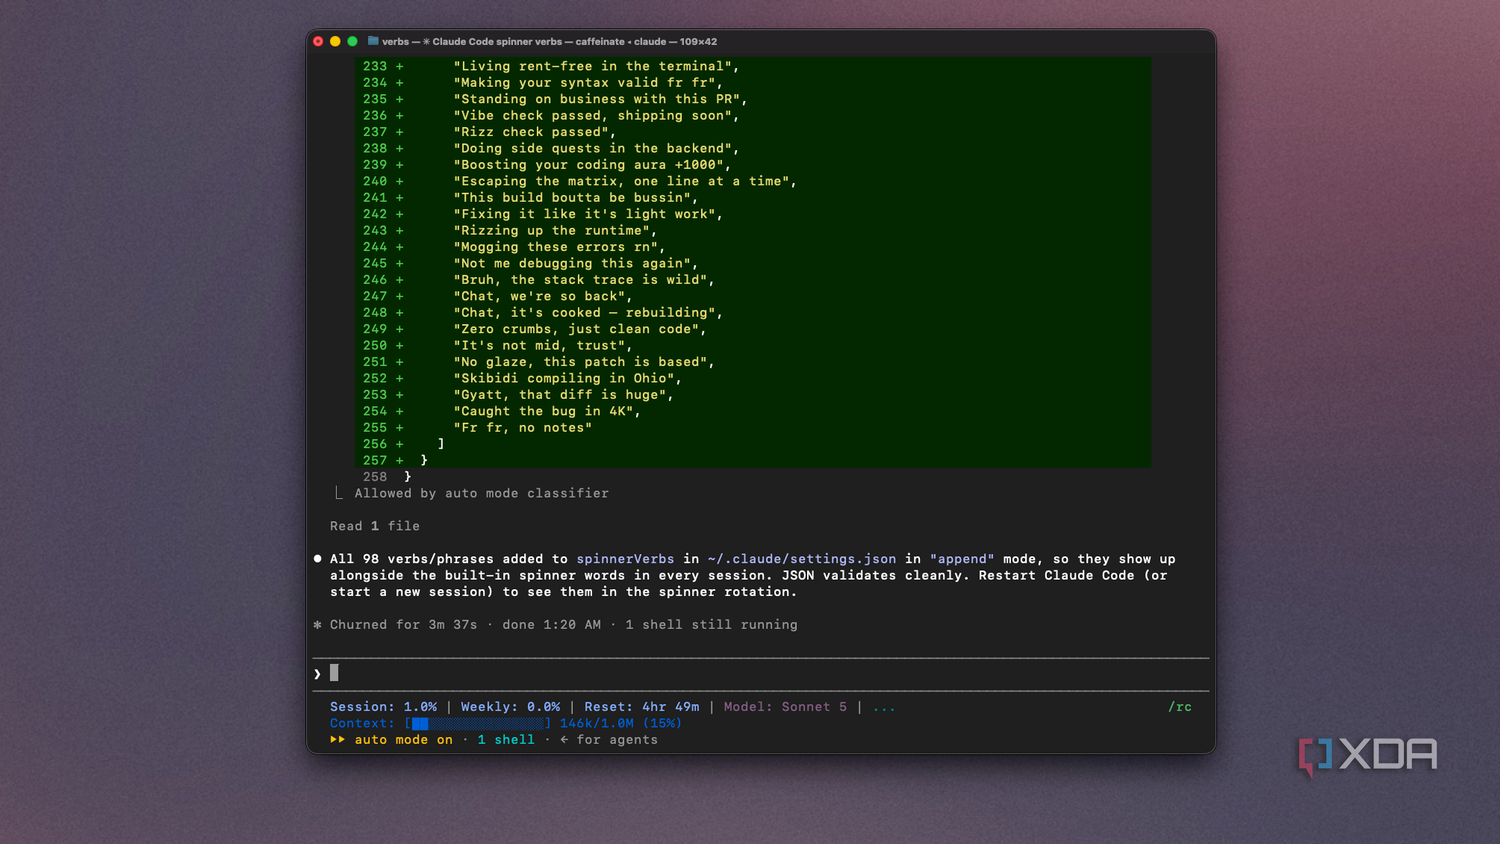The image size is (1500, 844).
Task: Toggle the 'auto mode on' indicator
Action: coord(403,740)
